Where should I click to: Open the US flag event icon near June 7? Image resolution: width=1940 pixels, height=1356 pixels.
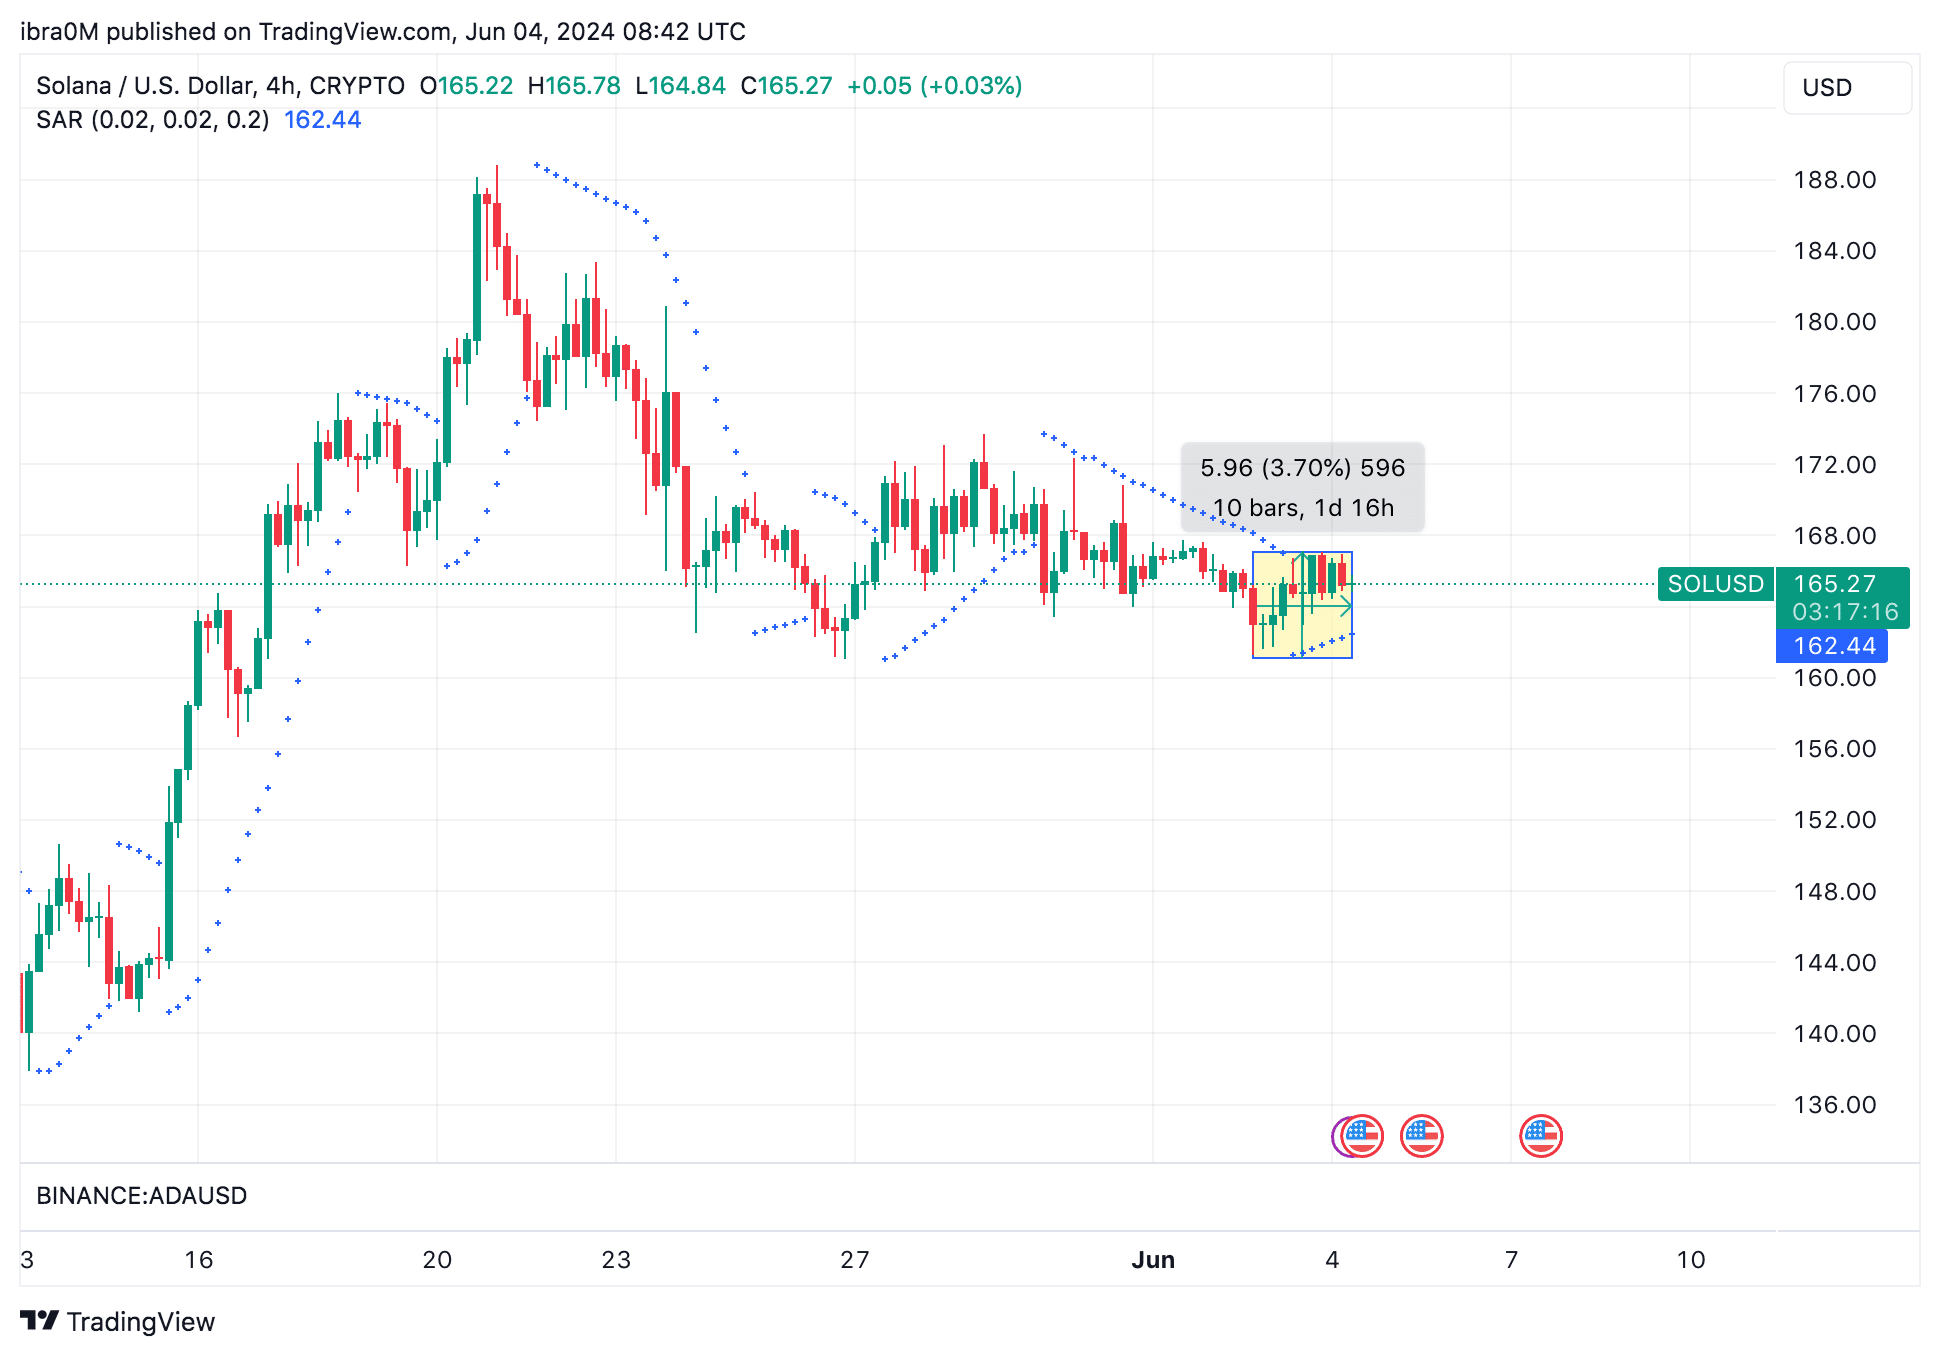click(x=1540, y=1136)
